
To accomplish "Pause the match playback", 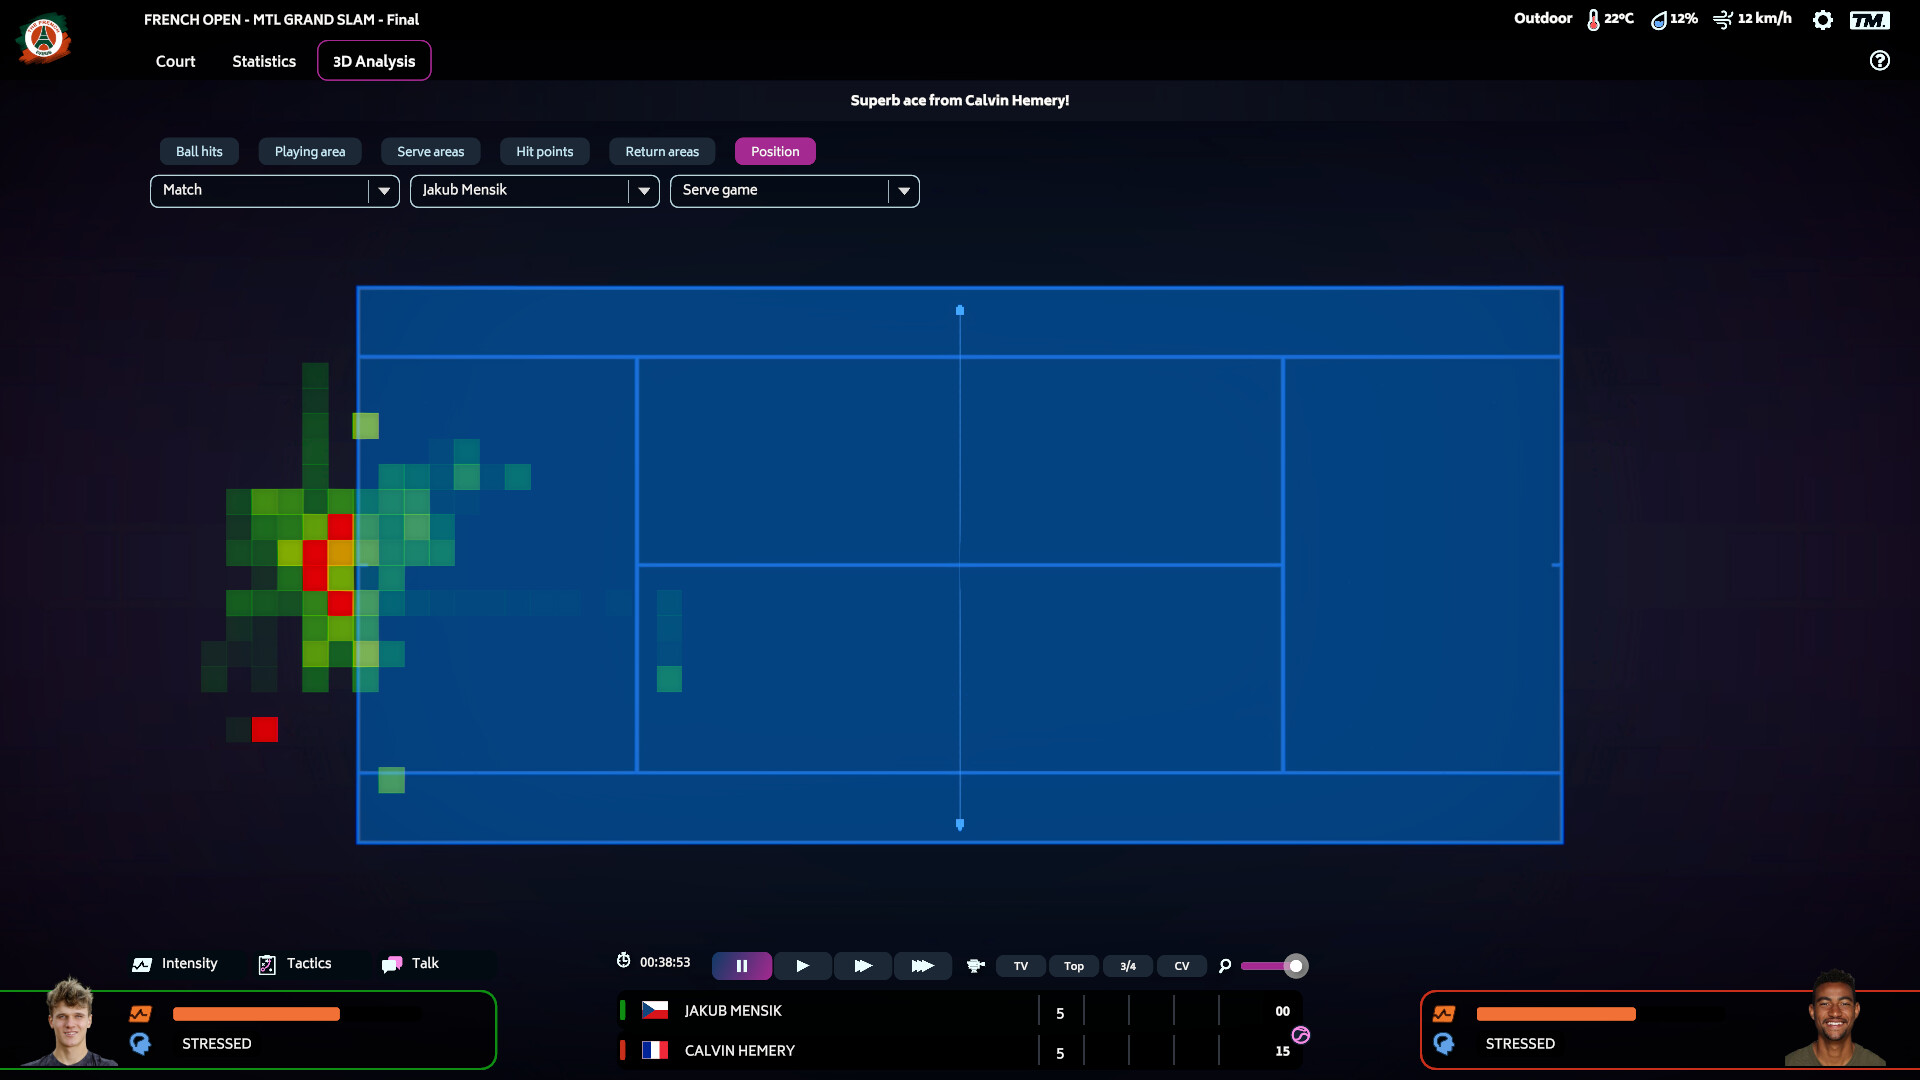I will click(741, 966).
